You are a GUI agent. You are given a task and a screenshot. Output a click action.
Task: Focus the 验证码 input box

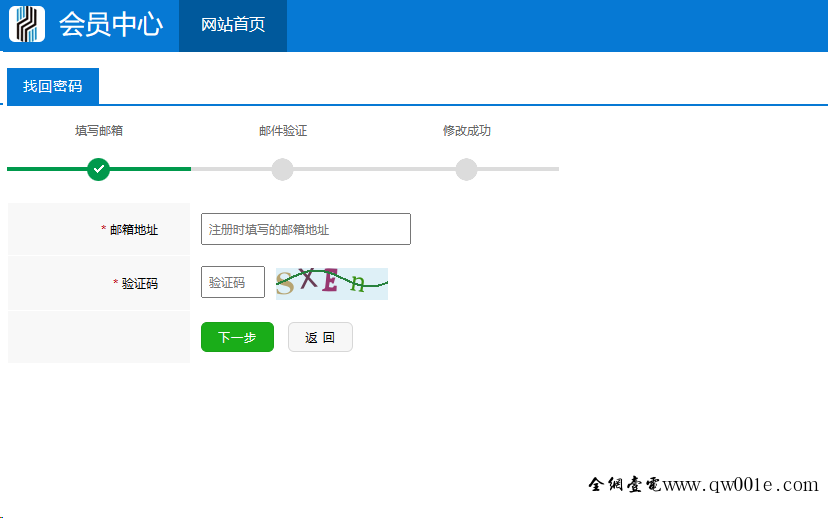pos(232,283)
